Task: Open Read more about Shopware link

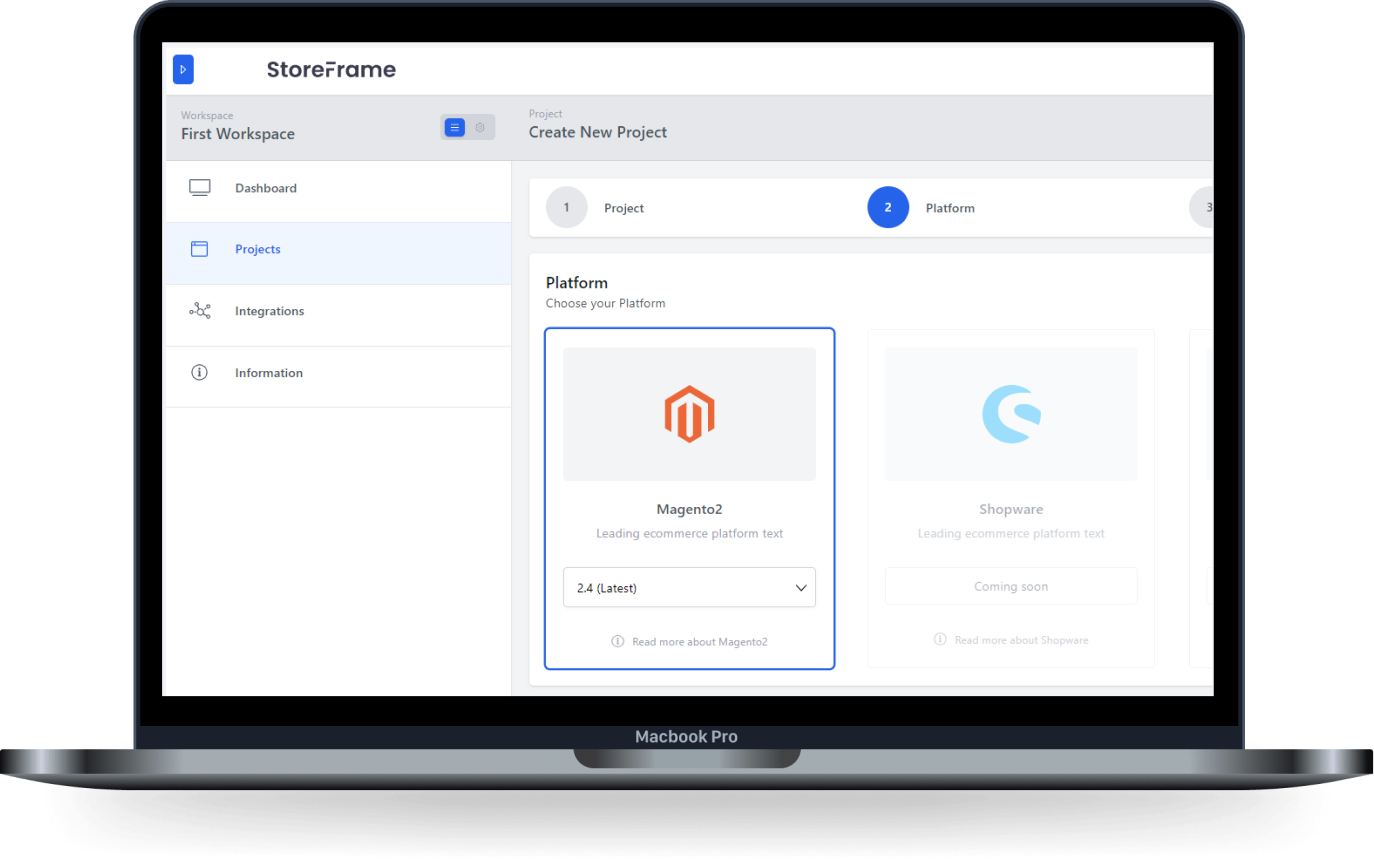Action: (x=1021, y=640)
